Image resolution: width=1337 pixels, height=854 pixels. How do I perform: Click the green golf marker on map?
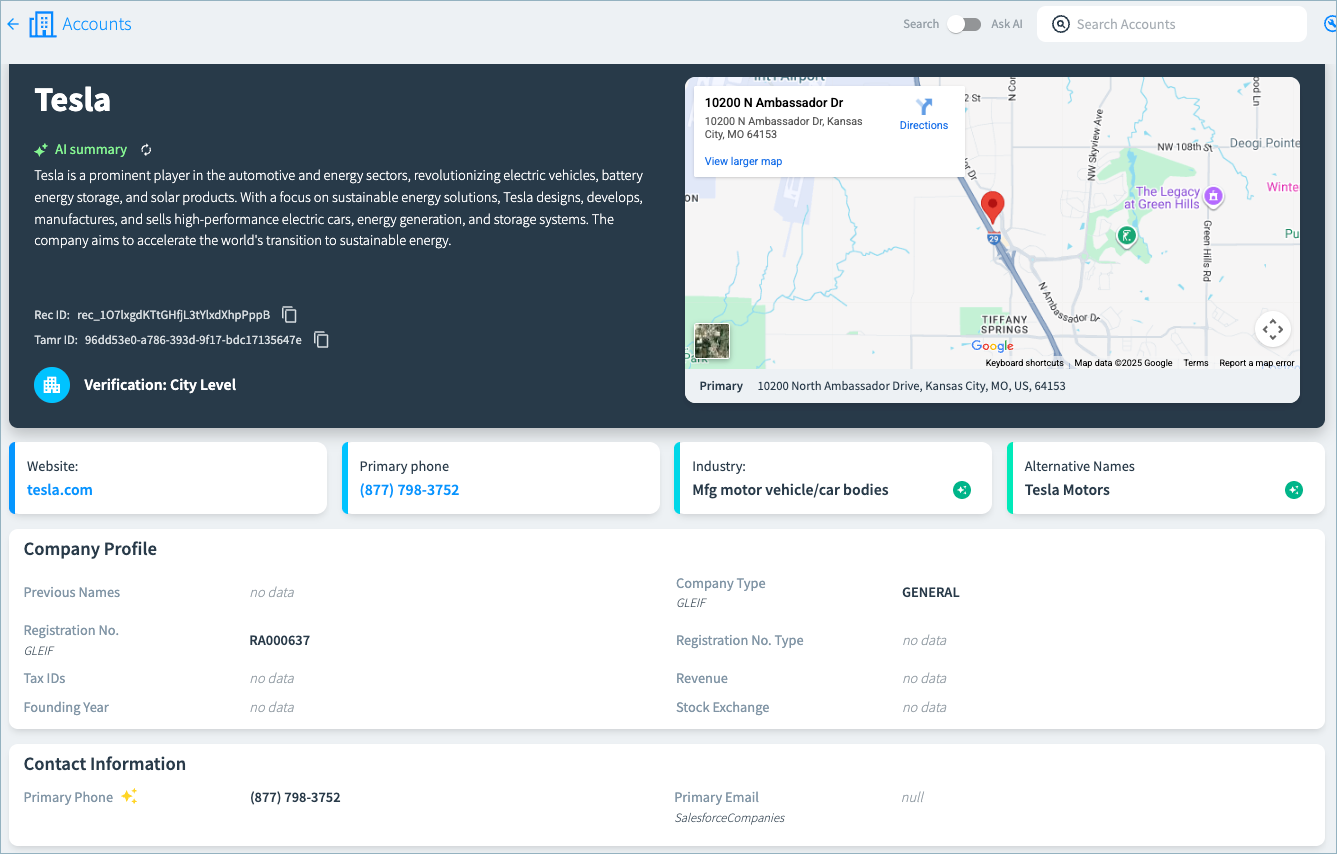click(1126, 236)
